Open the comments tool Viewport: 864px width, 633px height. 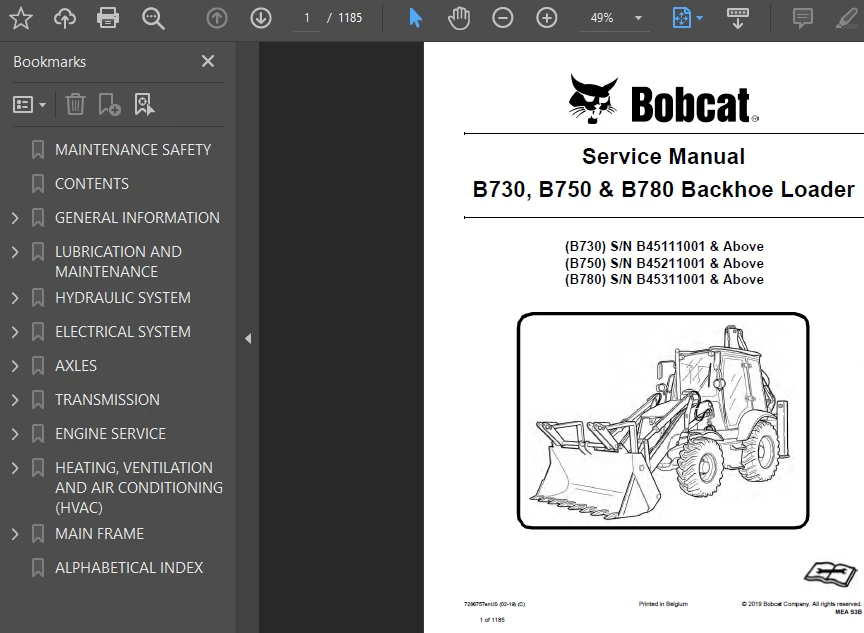[802, 17]
